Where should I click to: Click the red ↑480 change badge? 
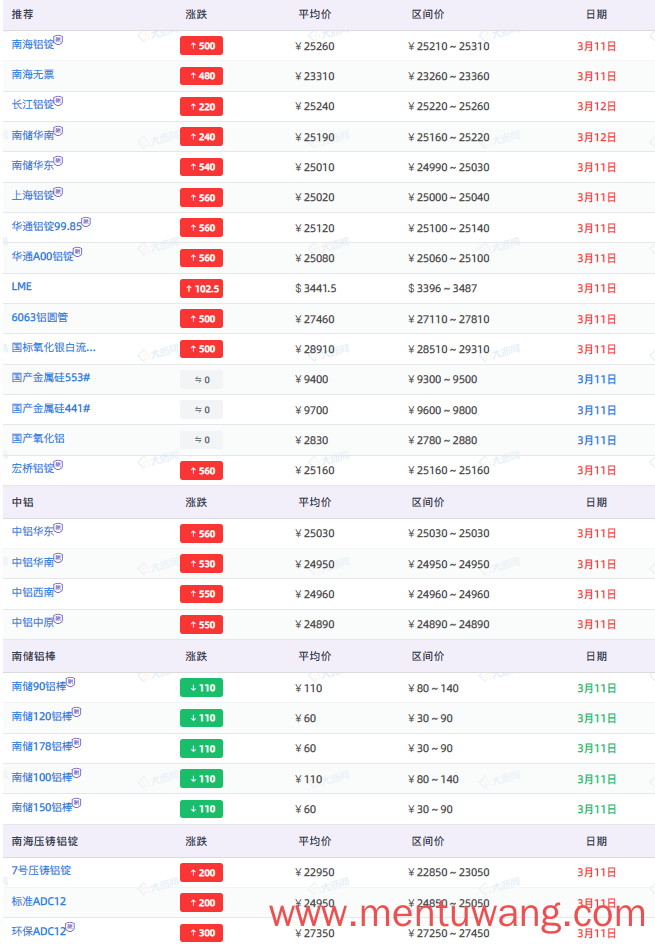click(x=202, y=76)
